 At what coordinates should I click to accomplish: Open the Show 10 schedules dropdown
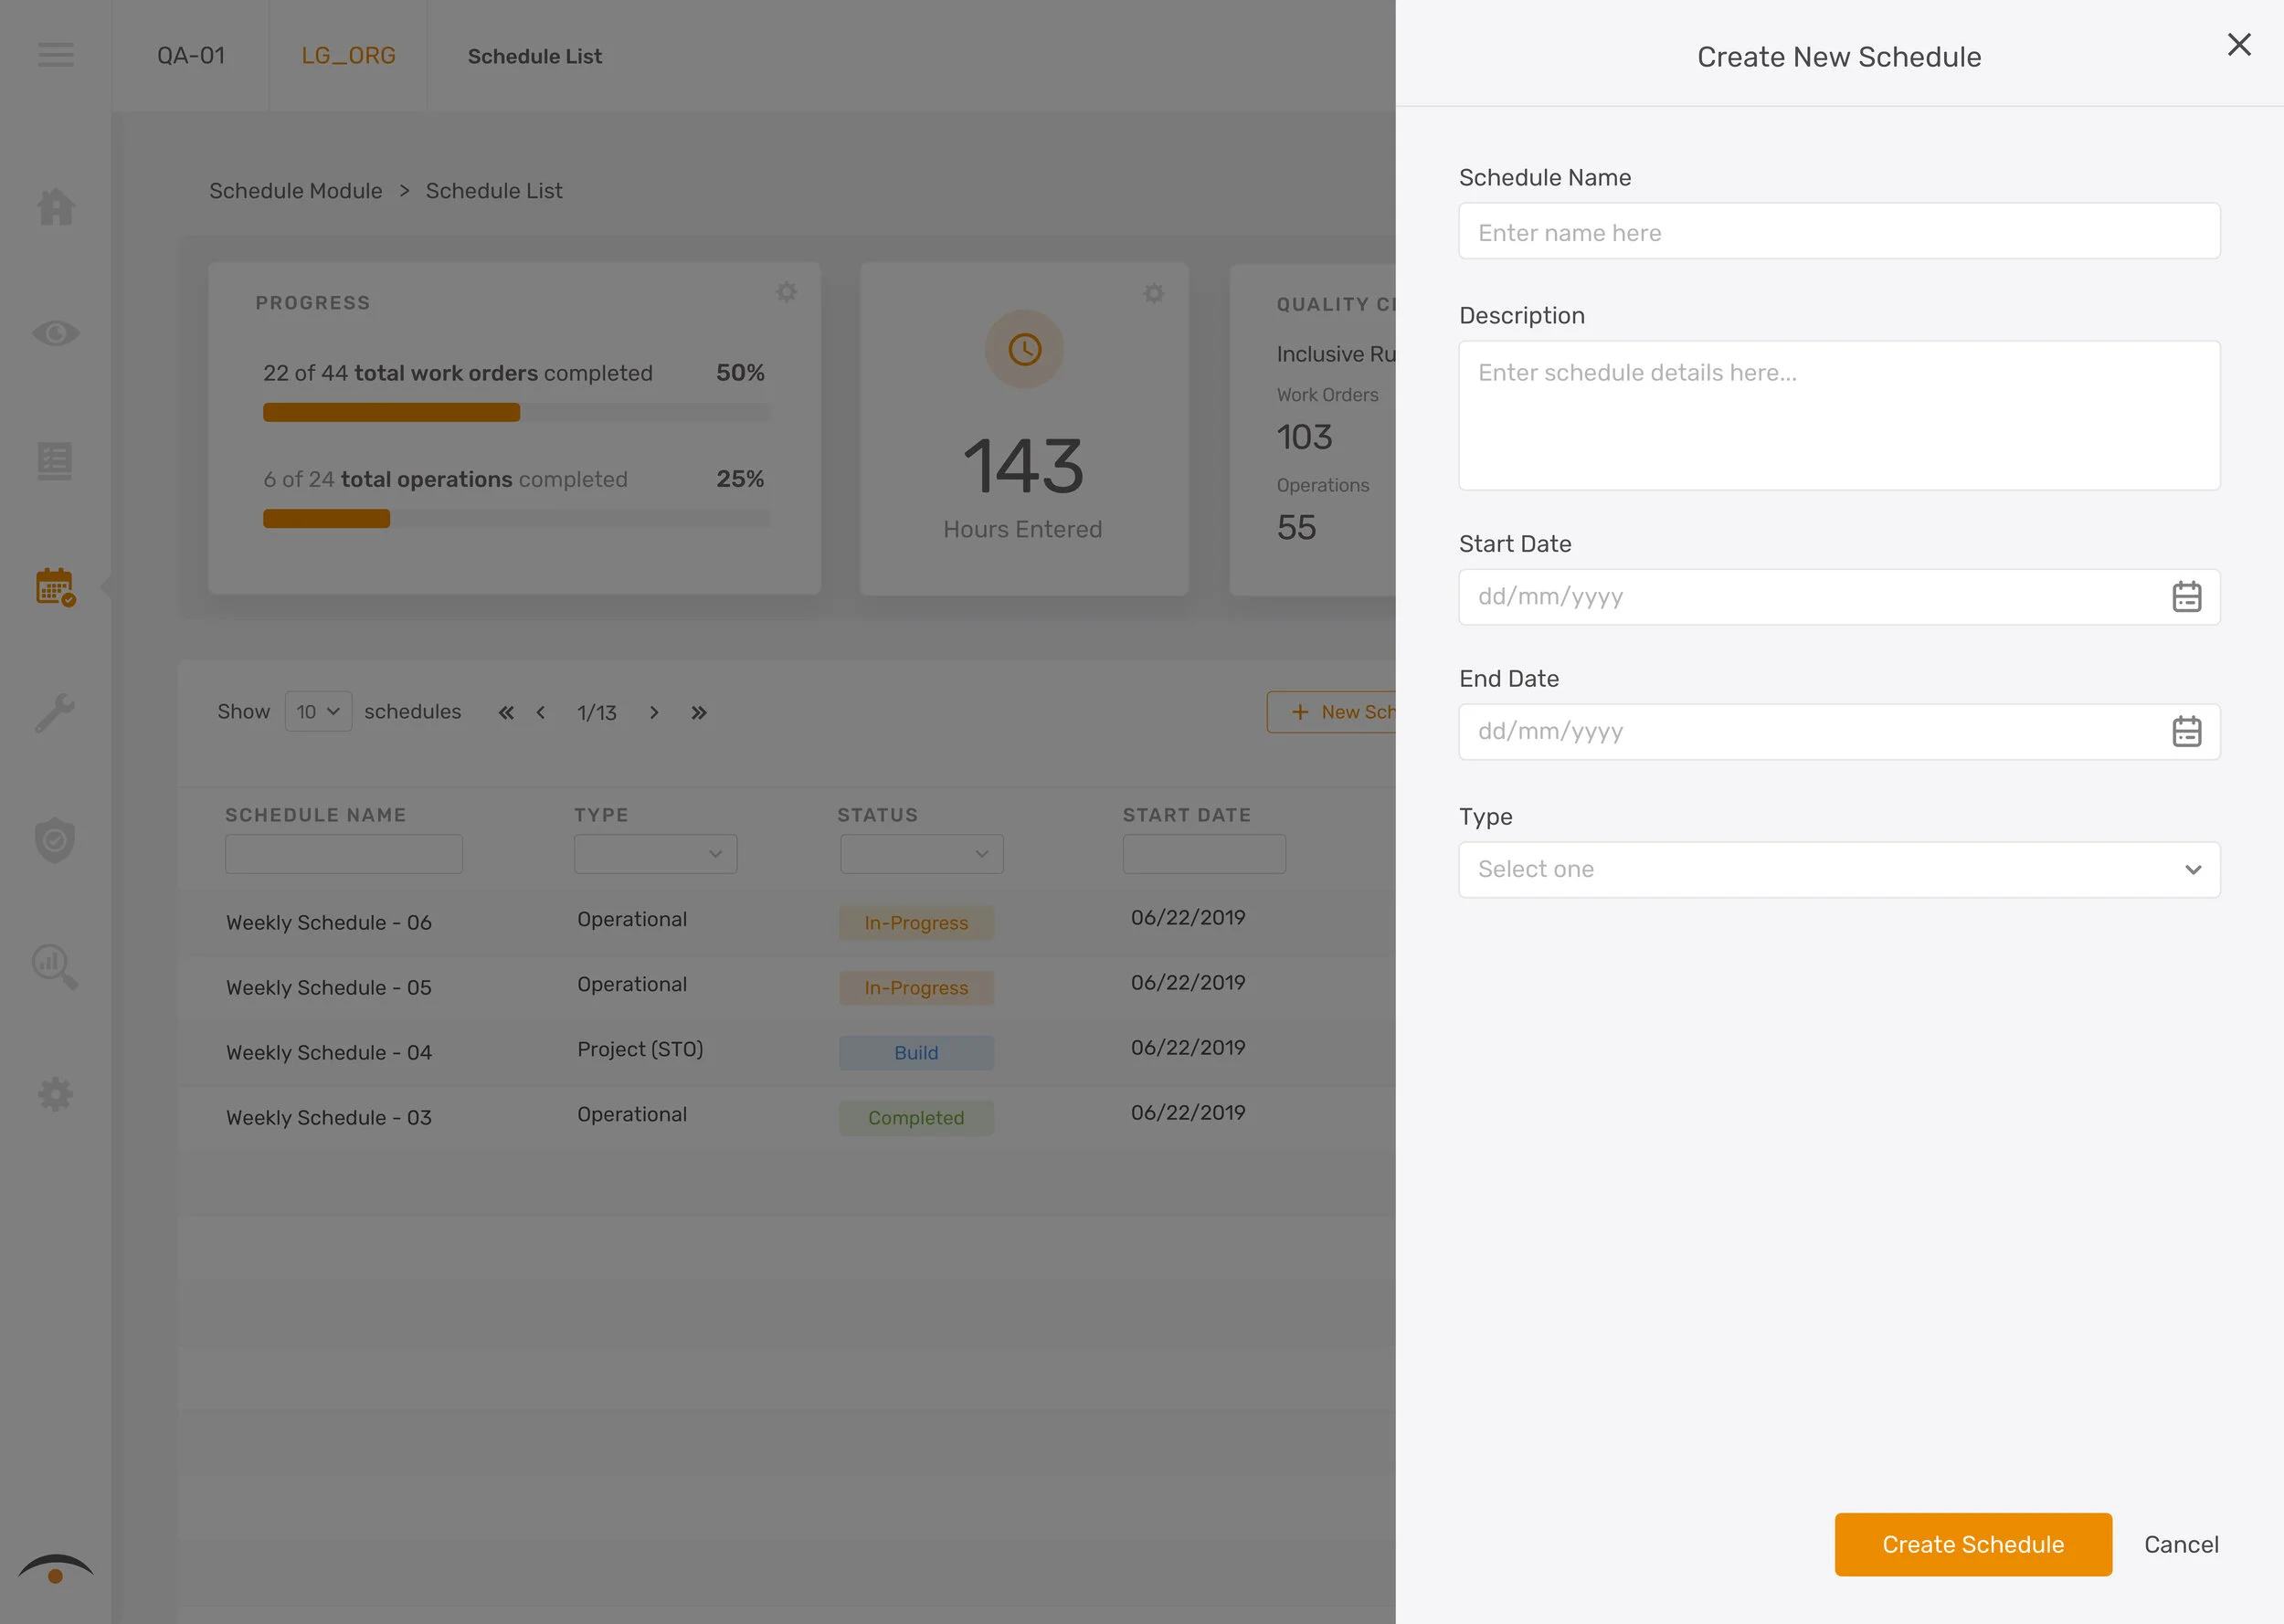click(318, 712)
